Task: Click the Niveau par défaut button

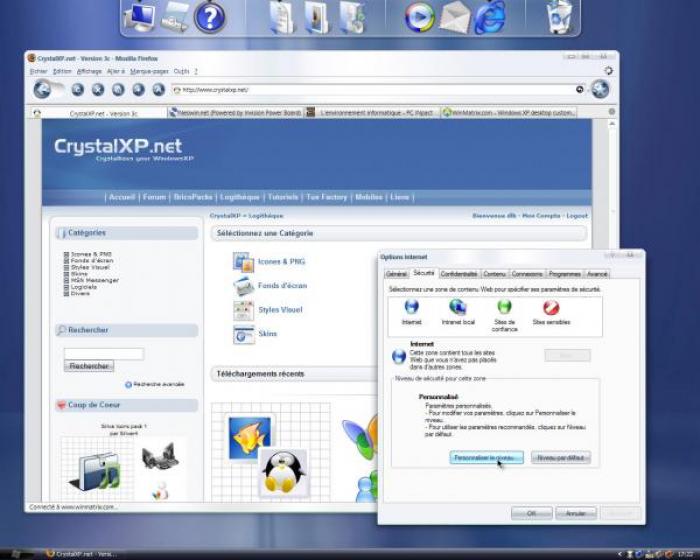Action: click(x=561, y=458)
